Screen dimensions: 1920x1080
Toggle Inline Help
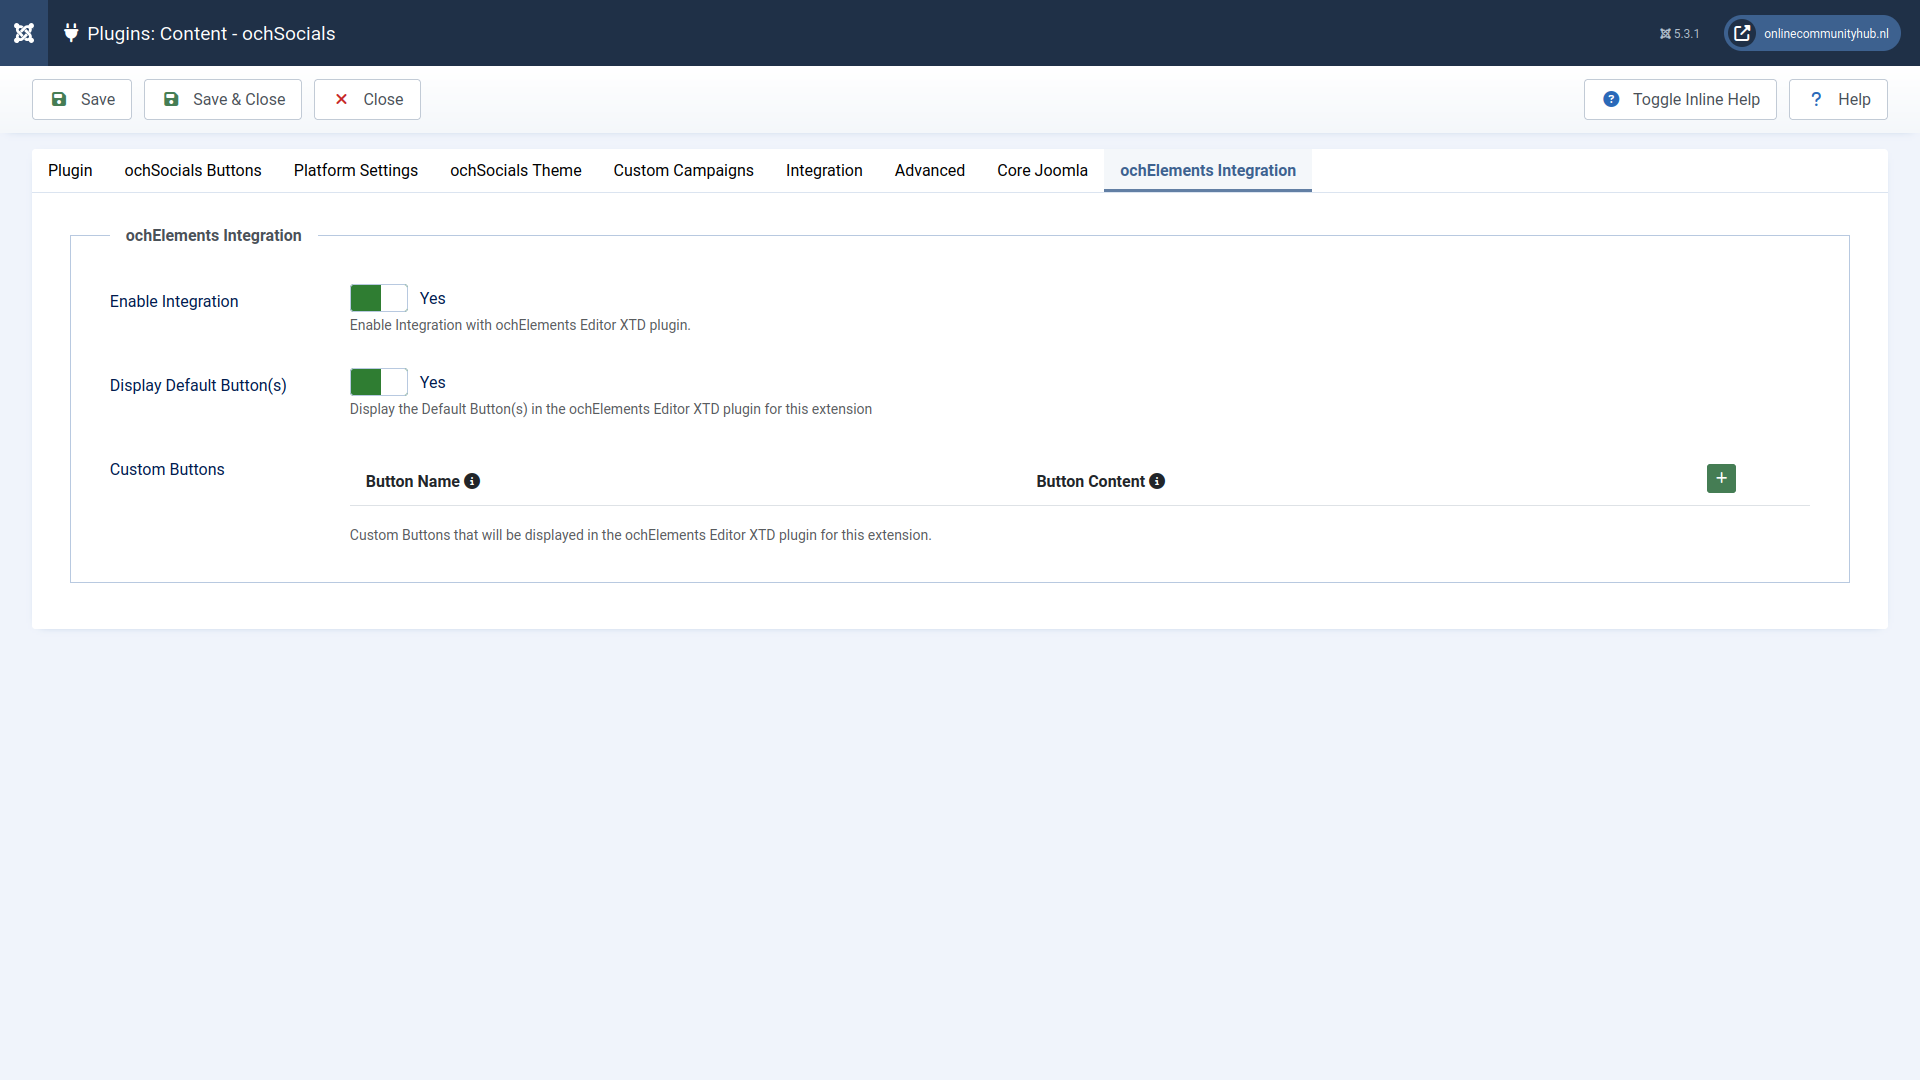coord(1680,99)
